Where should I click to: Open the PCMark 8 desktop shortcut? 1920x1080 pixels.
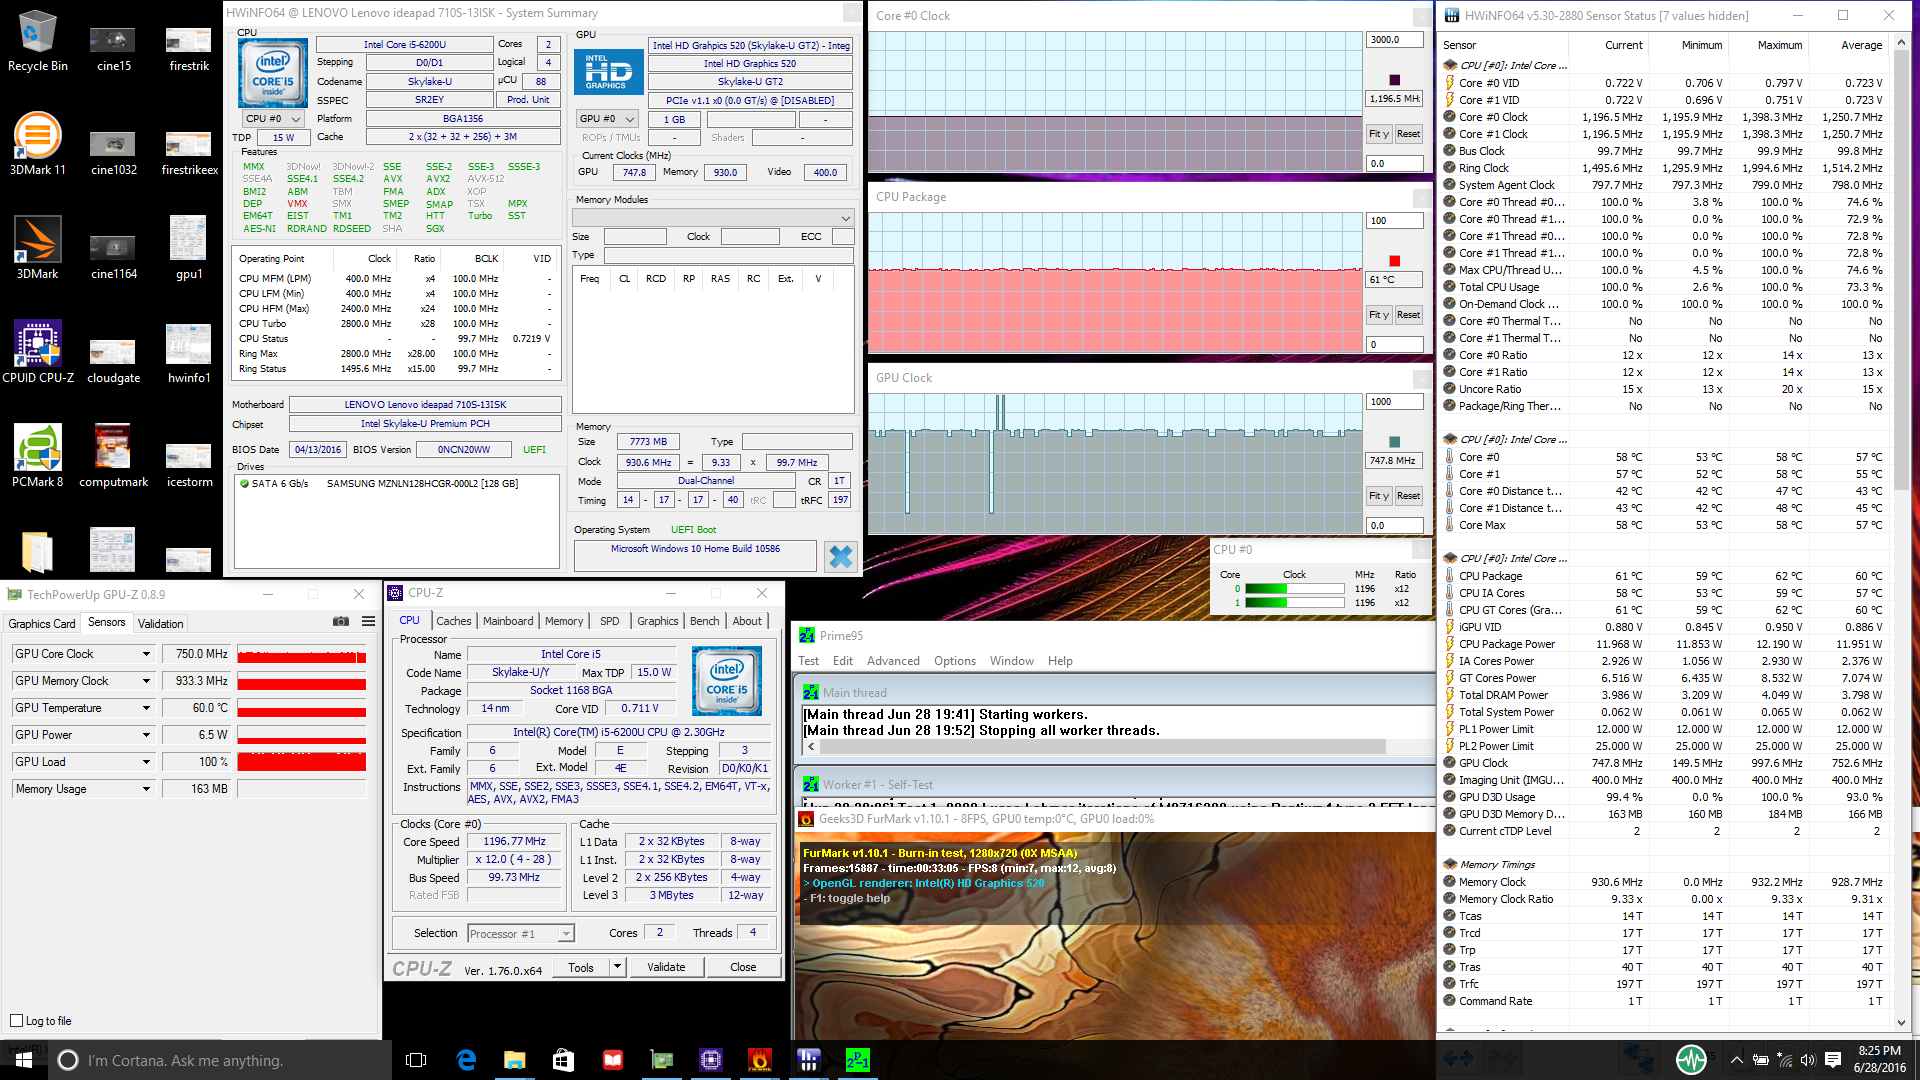(37, 456)
